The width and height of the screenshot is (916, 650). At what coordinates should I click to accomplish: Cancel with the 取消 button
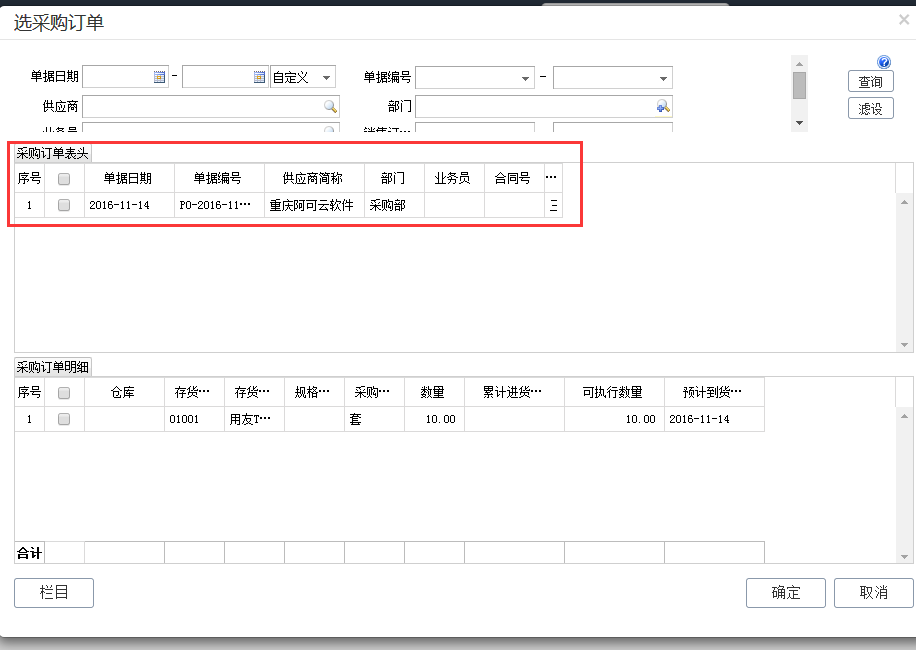[873, 593]
